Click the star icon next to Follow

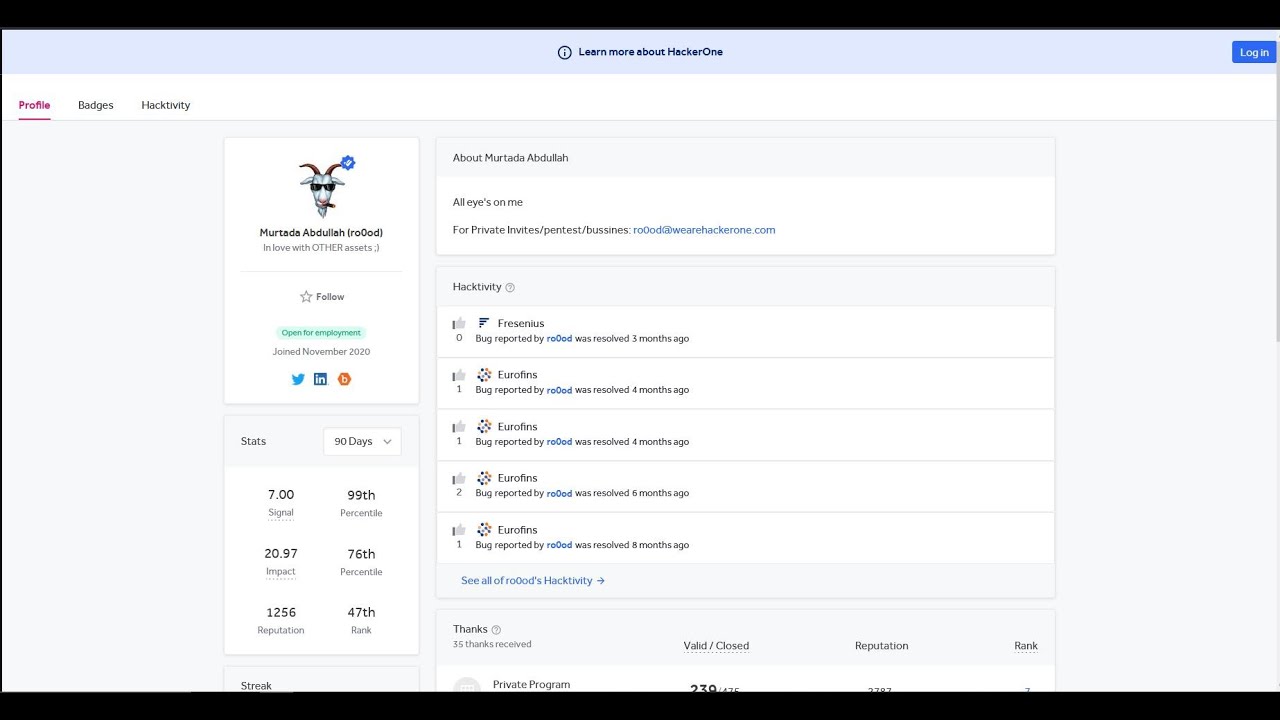[x=306, y=297]
